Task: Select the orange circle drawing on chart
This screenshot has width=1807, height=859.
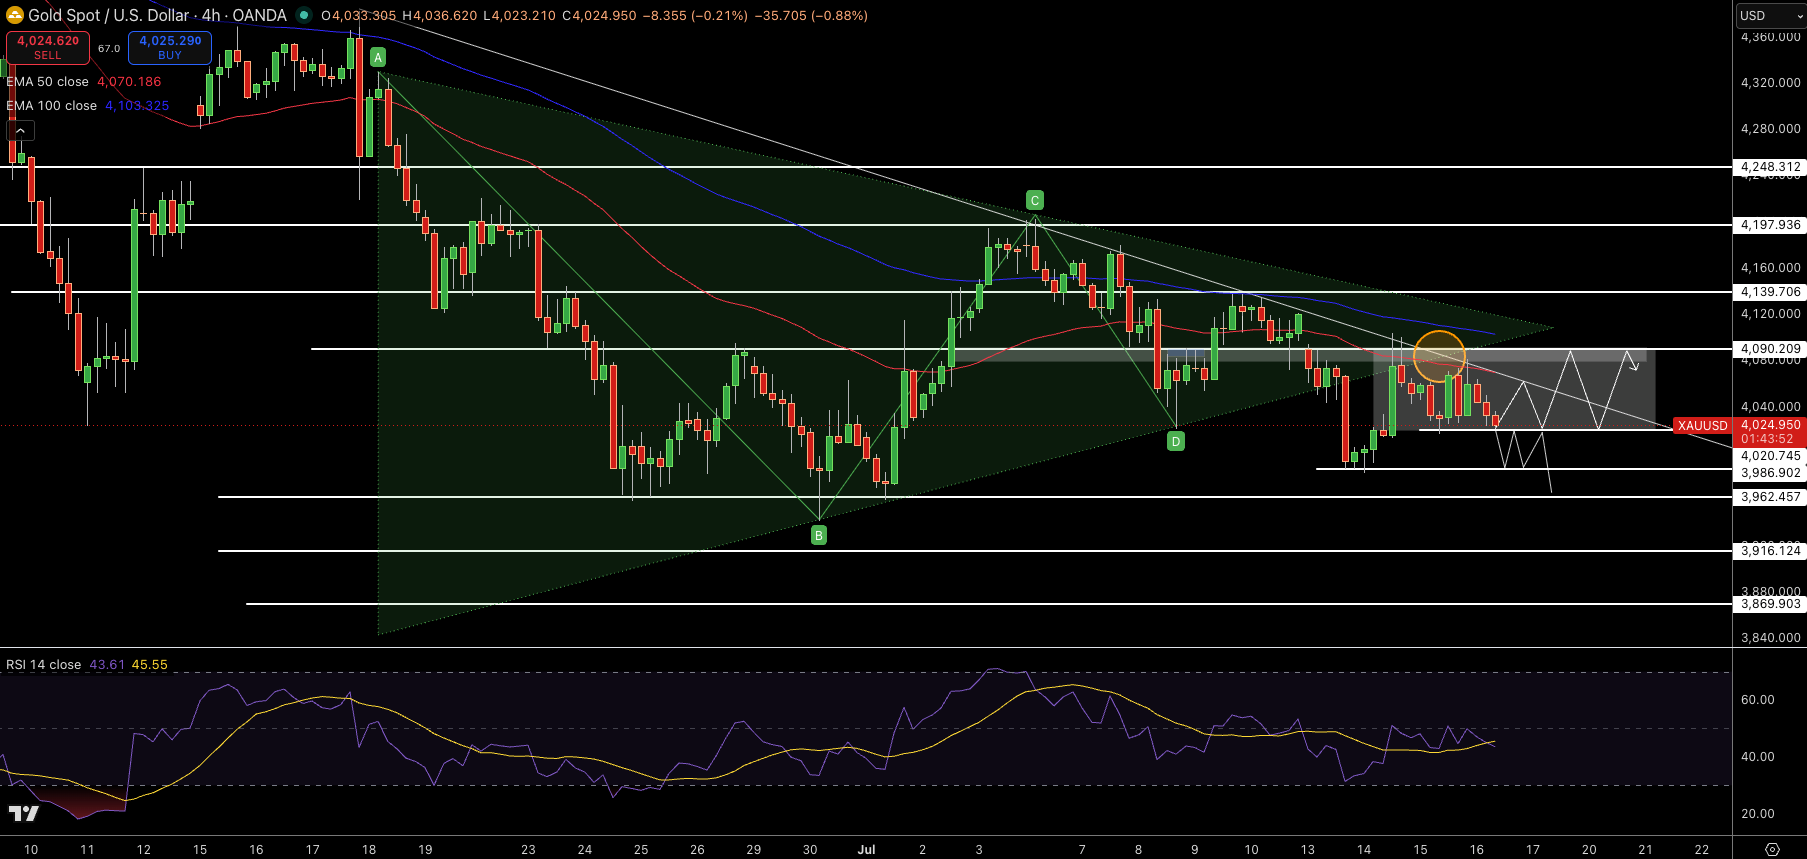Action: [x=1440, y=356]
